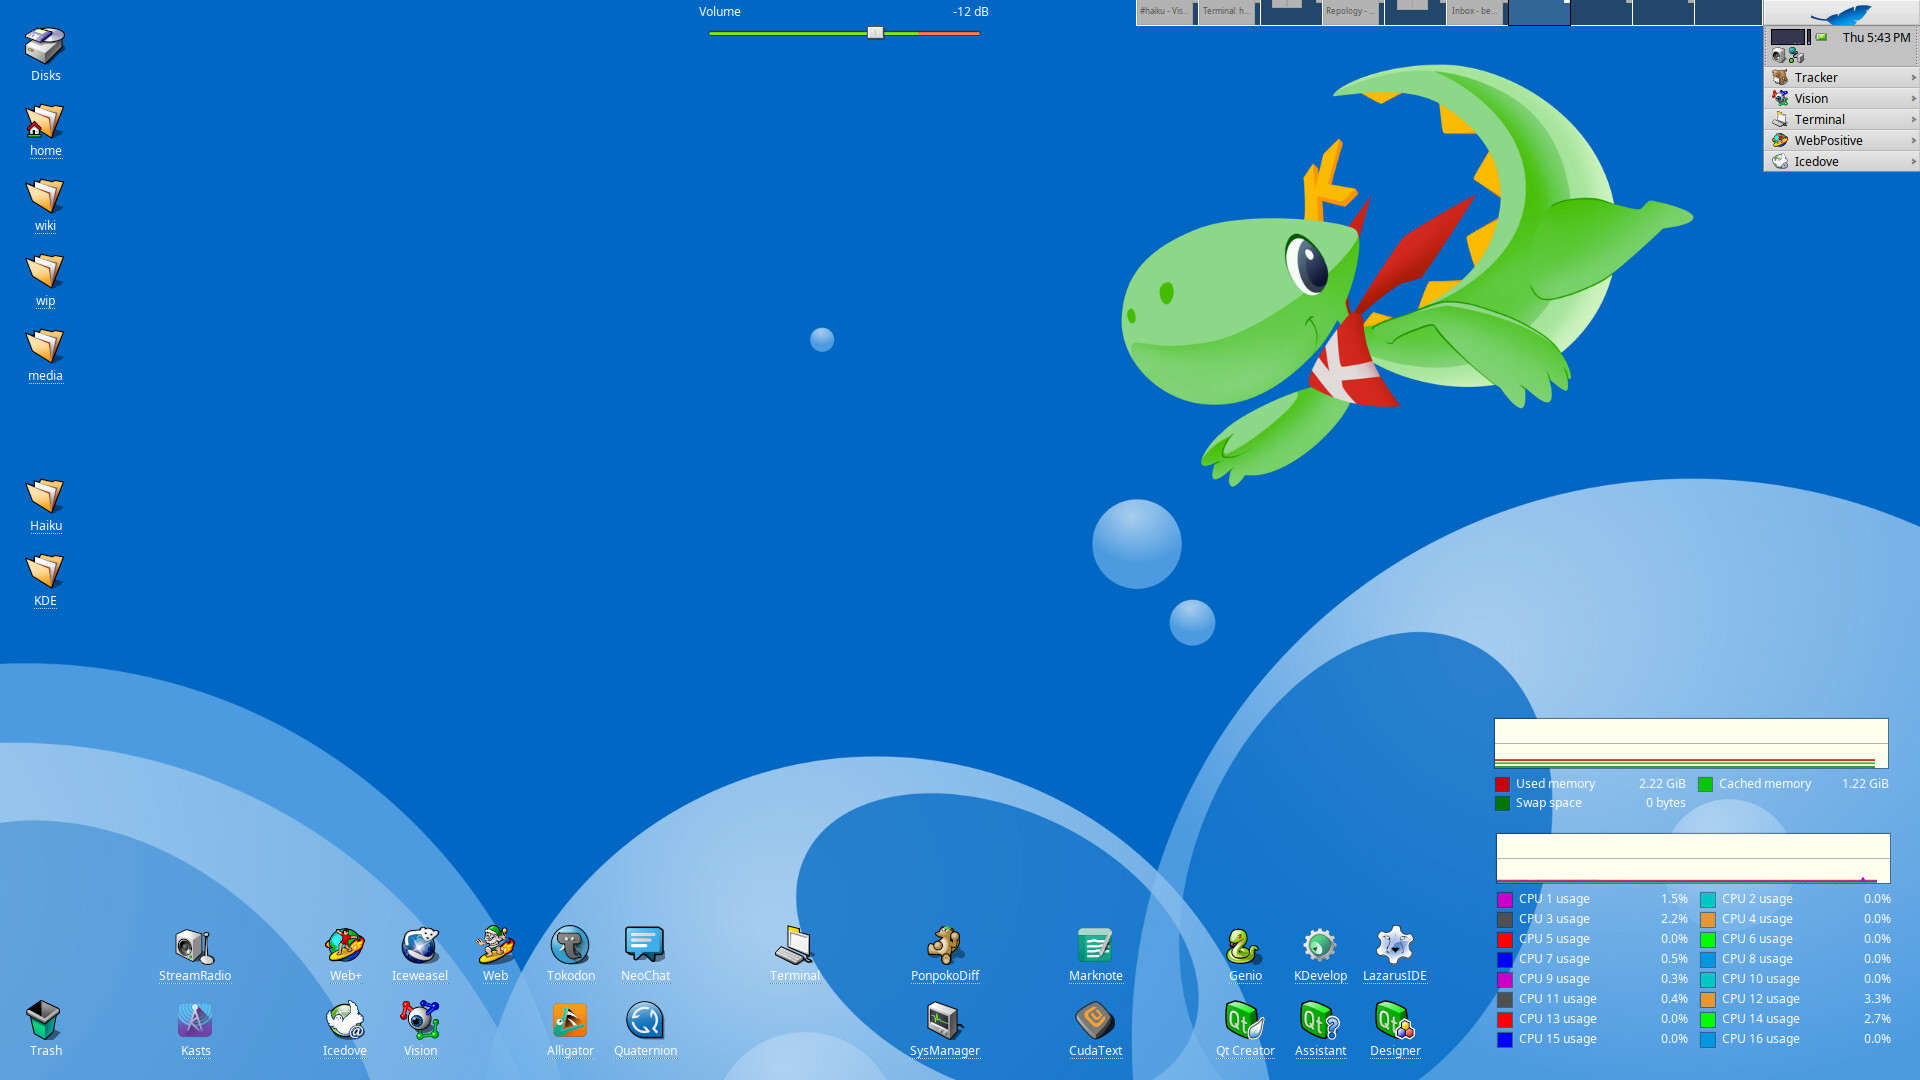Click the PonpokoDiff icon
The image size is (1920, 1080).
click(944, 946)
